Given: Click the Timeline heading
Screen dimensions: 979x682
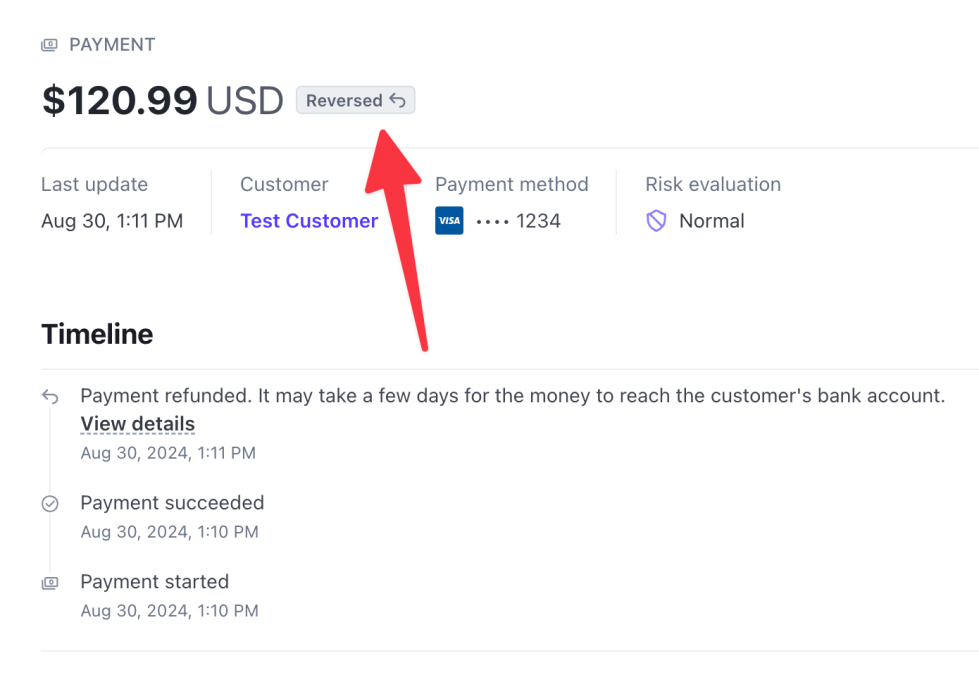Looking at the screenshot, I should pyautogui.click(x=97, y=334).
